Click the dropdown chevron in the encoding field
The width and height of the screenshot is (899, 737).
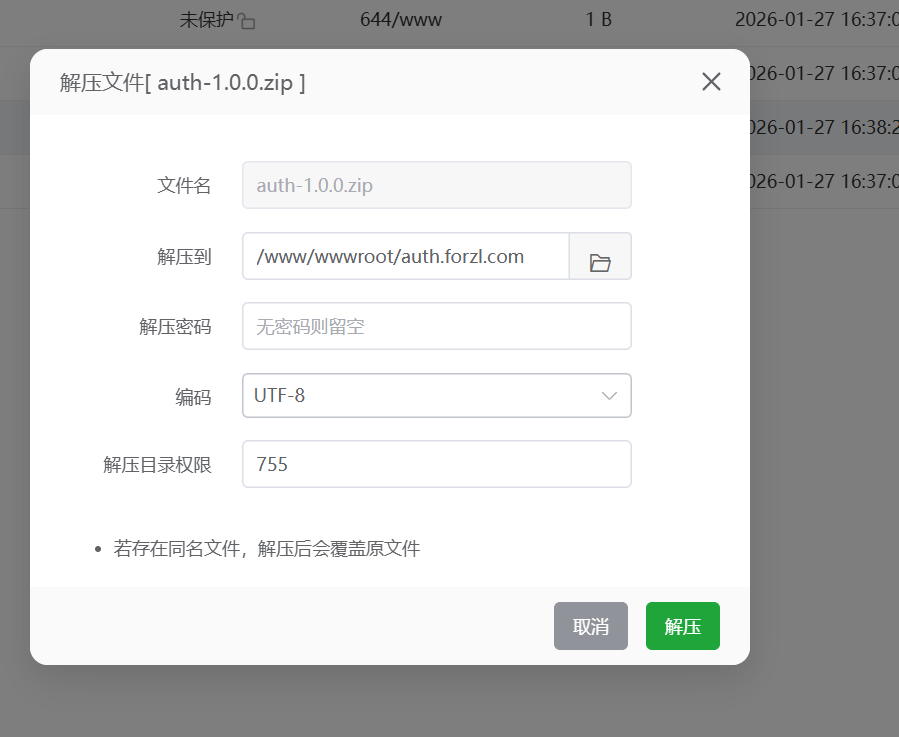[x=609, y=395]
